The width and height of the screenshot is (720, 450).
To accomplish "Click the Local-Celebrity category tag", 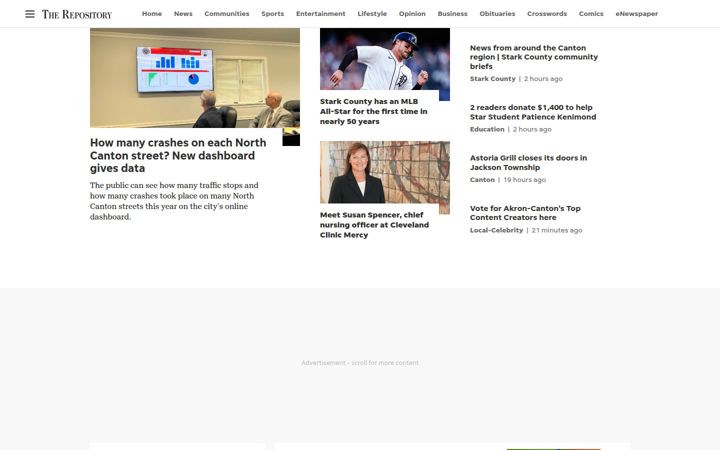I will [x=496, y=230].
